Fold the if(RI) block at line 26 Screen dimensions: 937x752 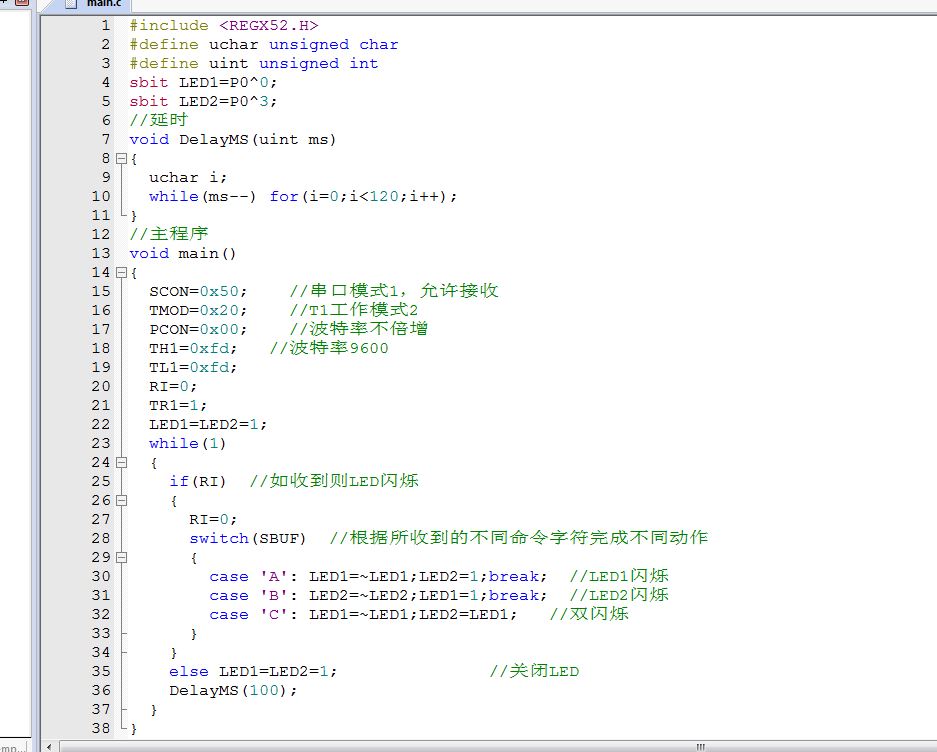[x=121, y=500]
